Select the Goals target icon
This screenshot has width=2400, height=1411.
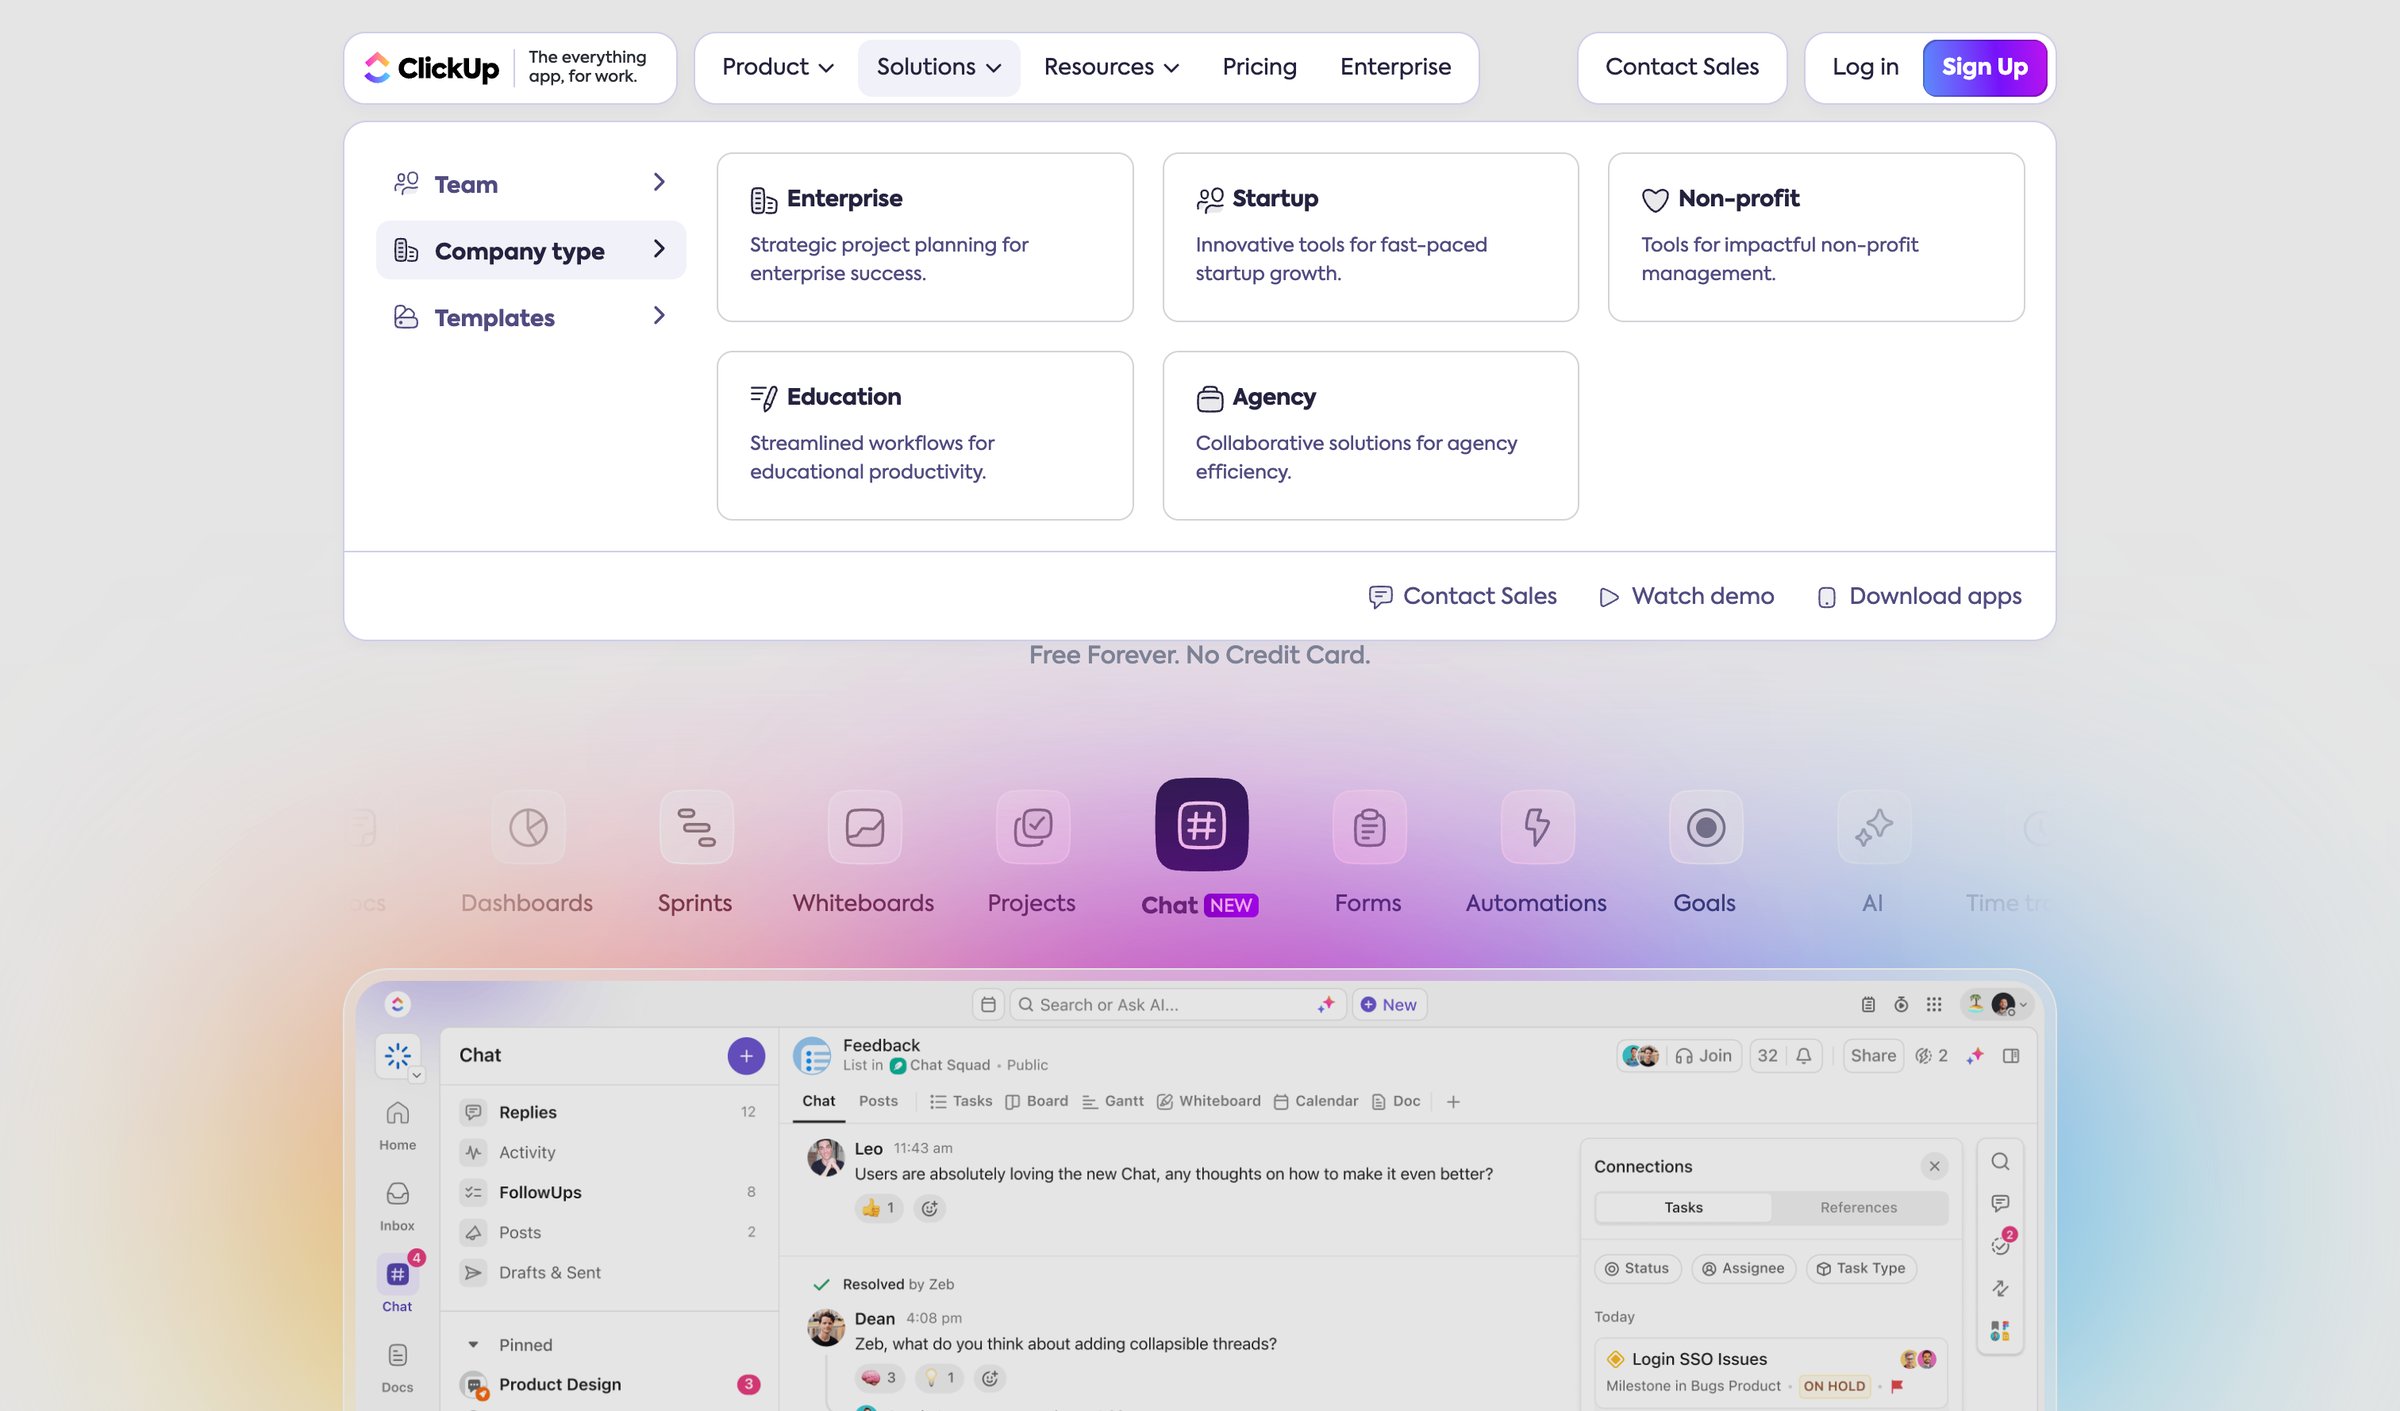pos(1706,827)
